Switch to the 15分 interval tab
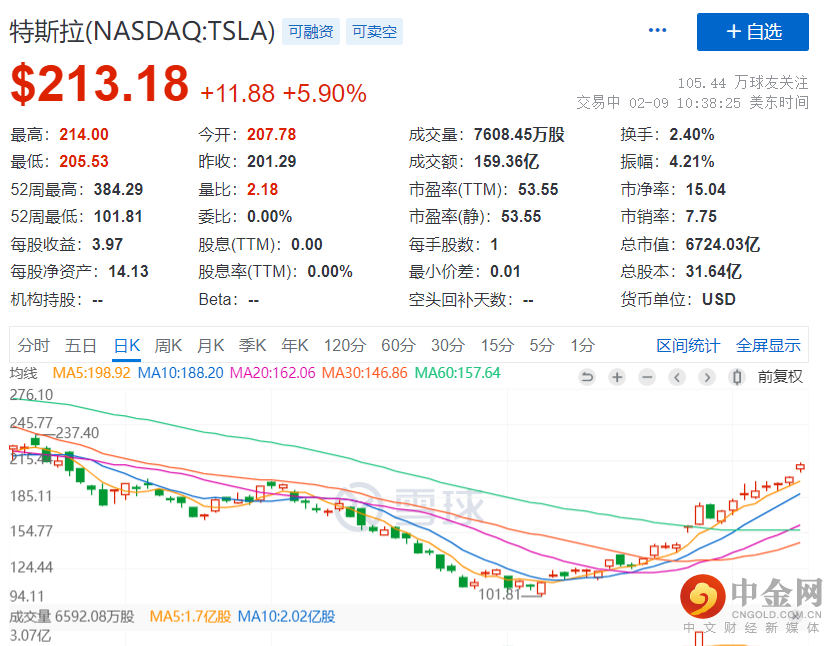The width and height of the screenshot is (837, 646). (x=497, y=345)
